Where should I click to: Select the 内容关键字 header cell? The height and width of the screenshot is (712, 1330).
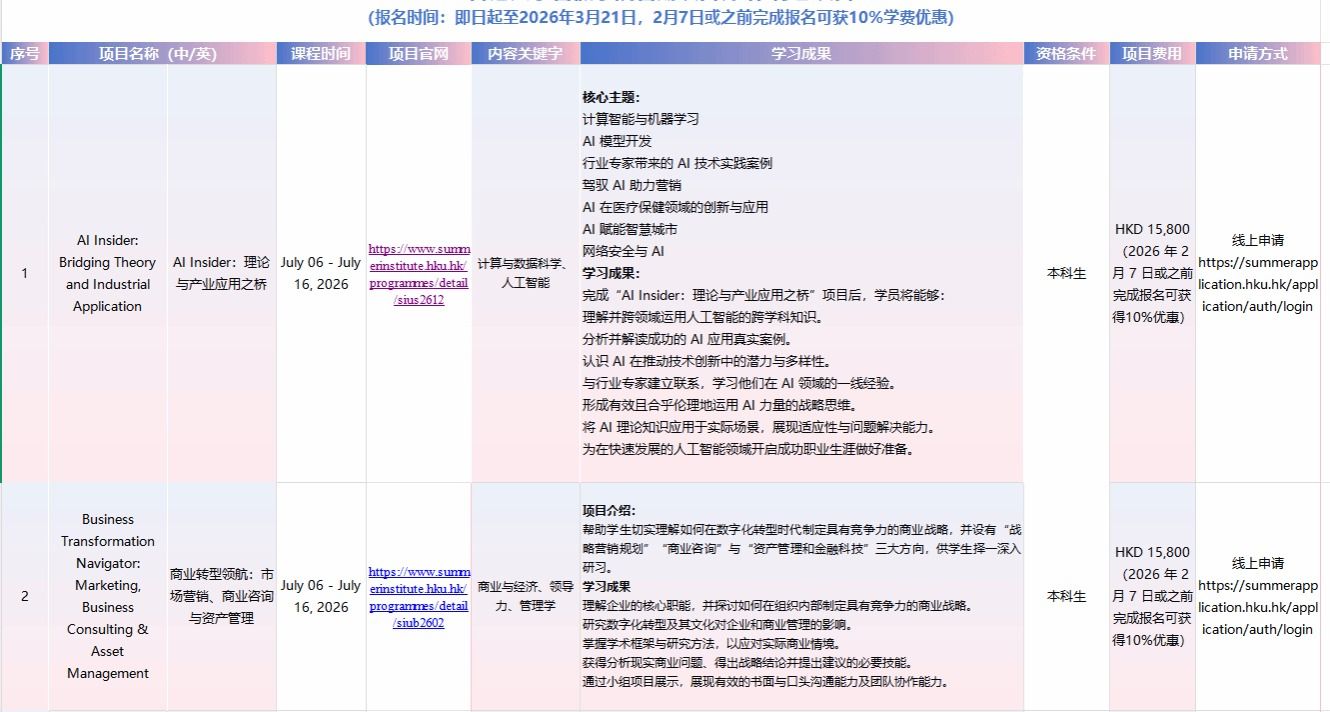[x=525, y=54]
